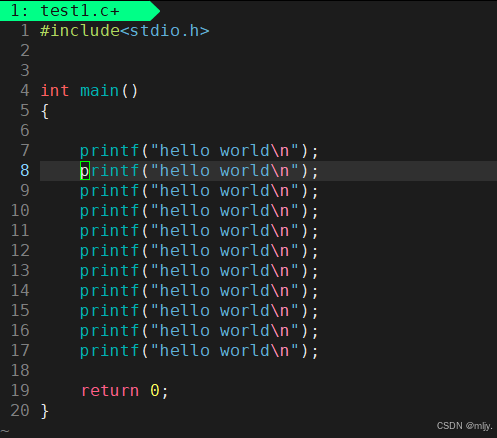
Task: Select the test1.c+ buffer tab
Action: coord(78,11)
